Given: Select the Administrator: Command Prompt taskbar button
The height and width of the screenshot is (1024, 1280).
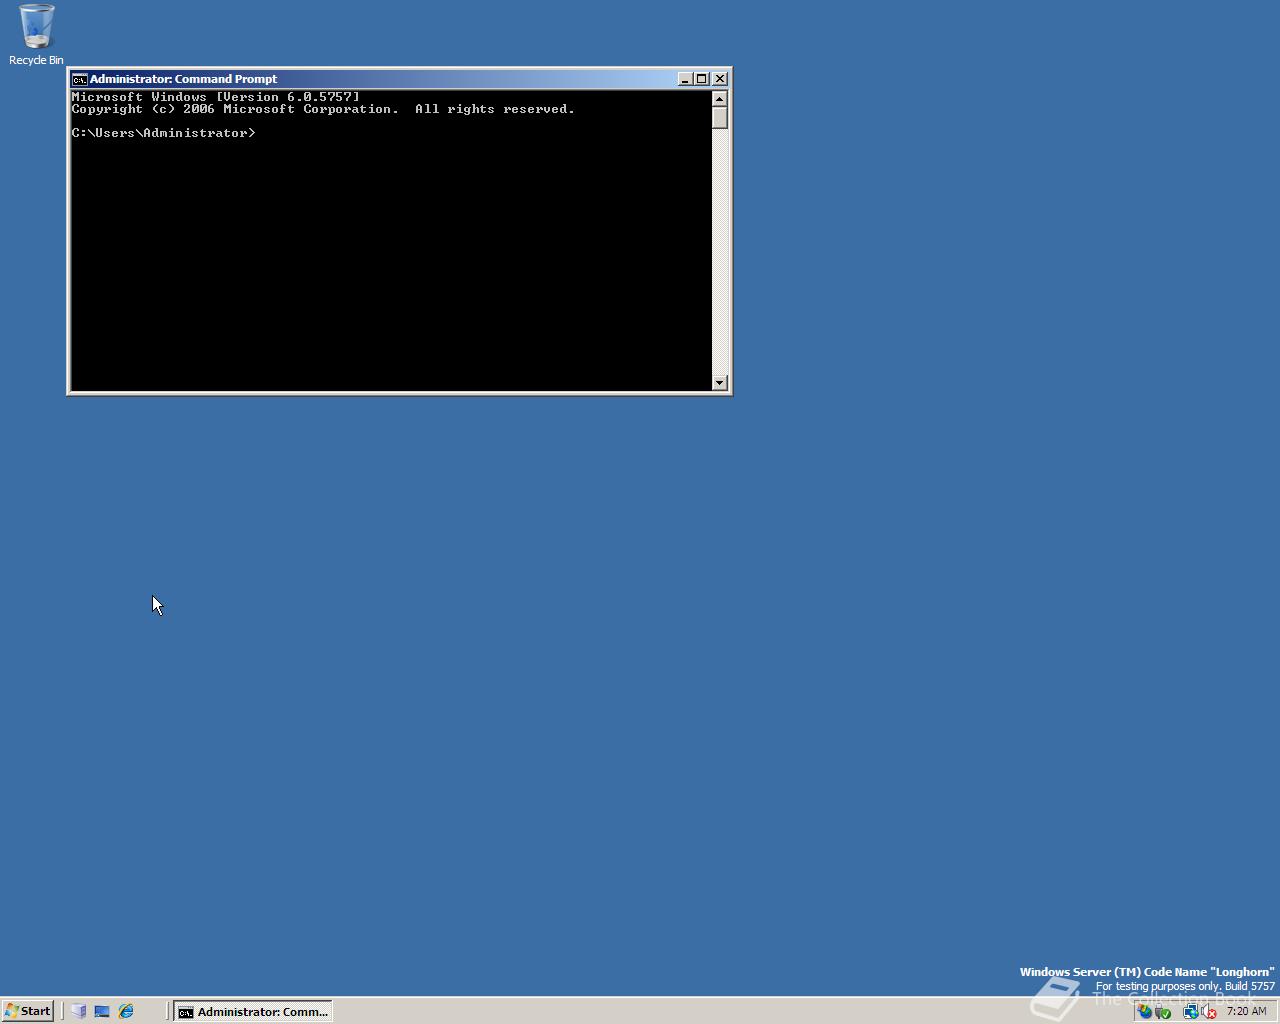Looking at the screenshot, I should [253, 1011].
